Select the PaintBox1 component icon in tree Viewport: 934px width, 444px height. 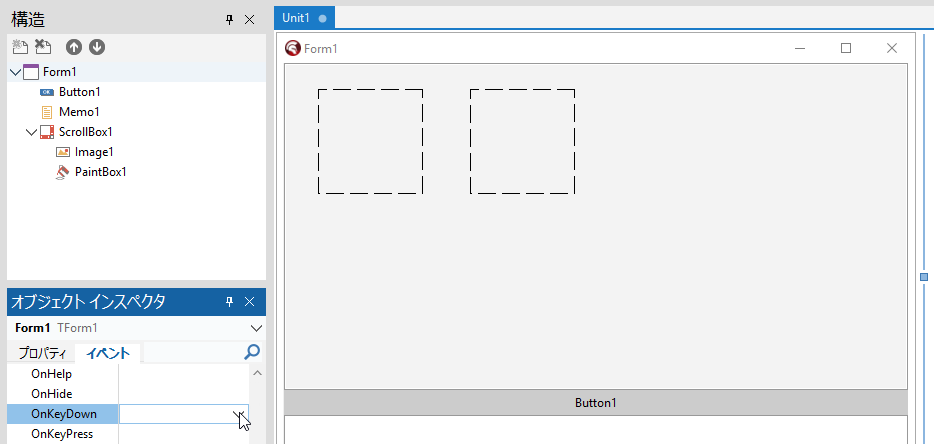tap(63, 172)
